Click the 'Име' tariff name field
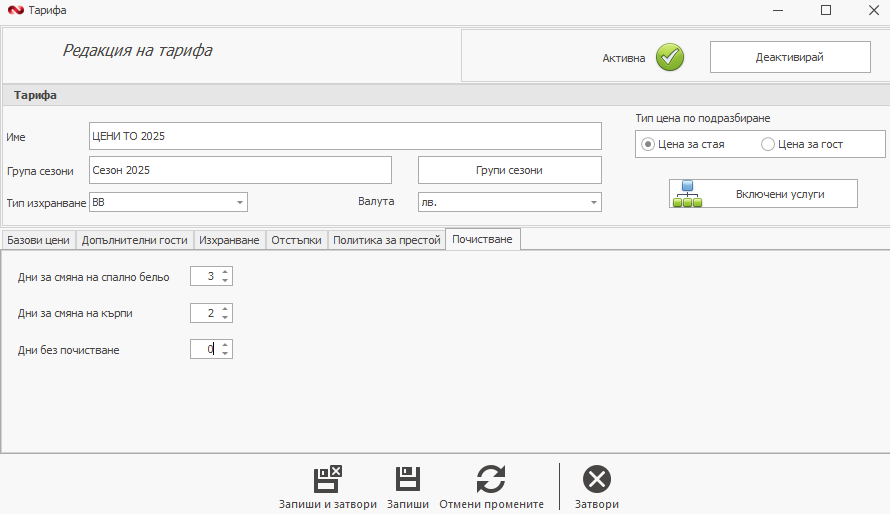This screenshot has width=890, height=514. click(345, 136)
